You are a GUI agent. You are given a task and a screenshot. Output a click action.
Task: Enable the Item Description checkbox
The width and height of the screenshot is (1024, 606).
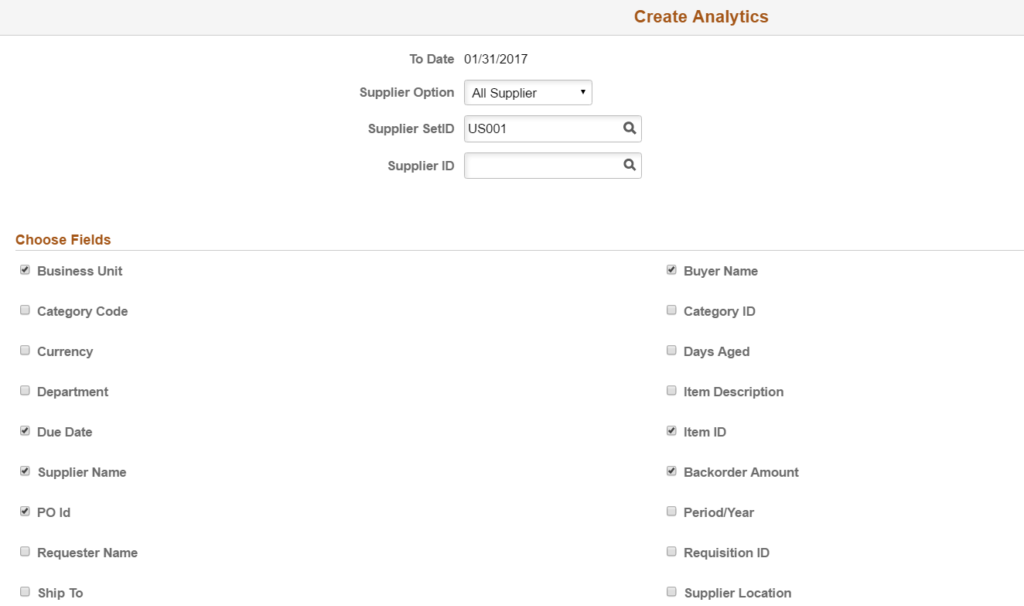(x=671, y=389)
